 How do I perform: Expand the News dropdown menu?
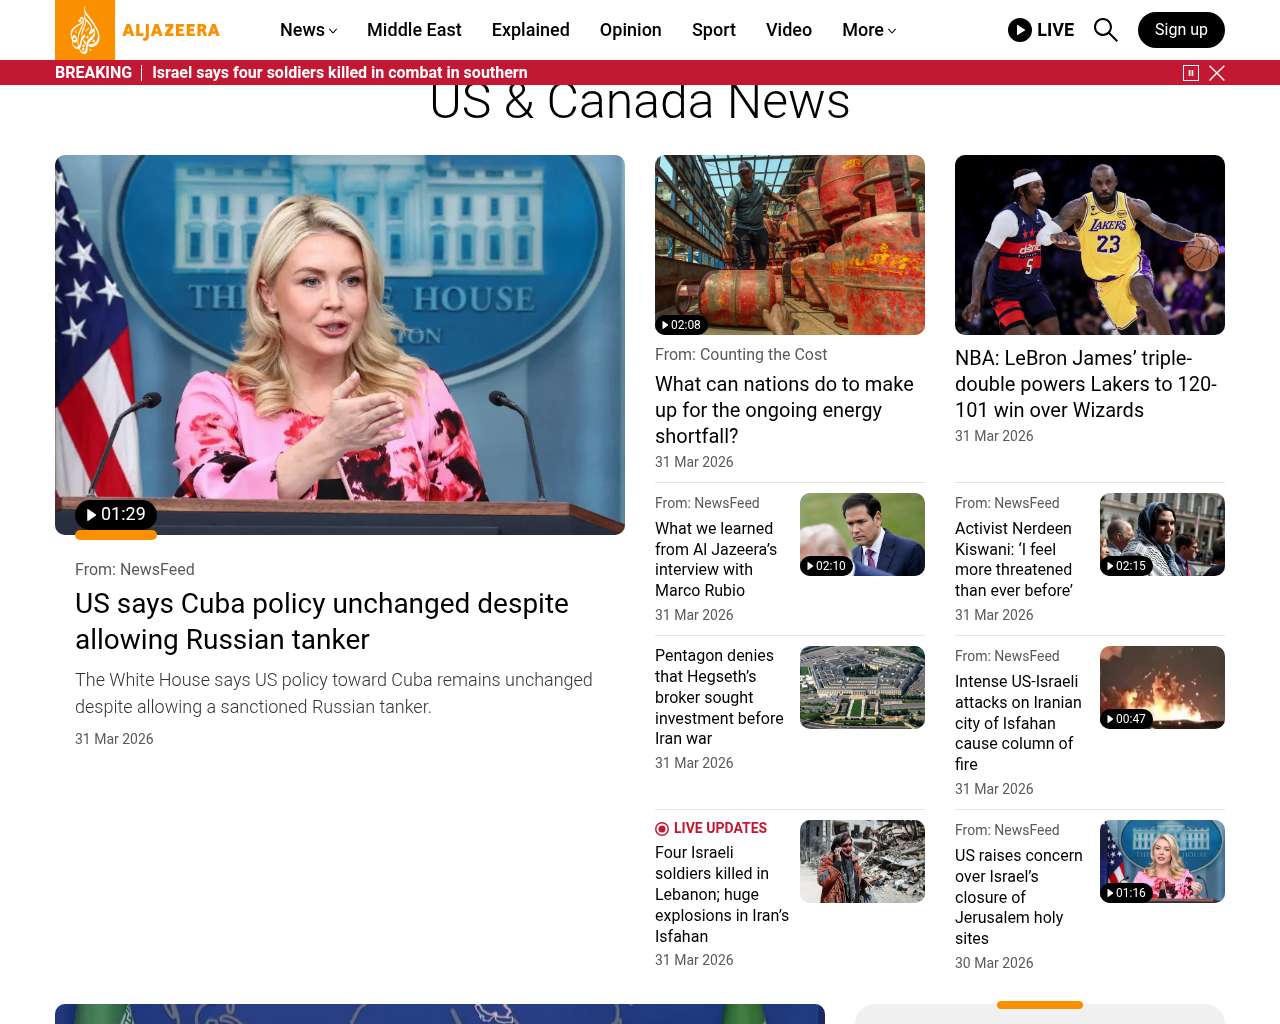(x=308, y=30)
